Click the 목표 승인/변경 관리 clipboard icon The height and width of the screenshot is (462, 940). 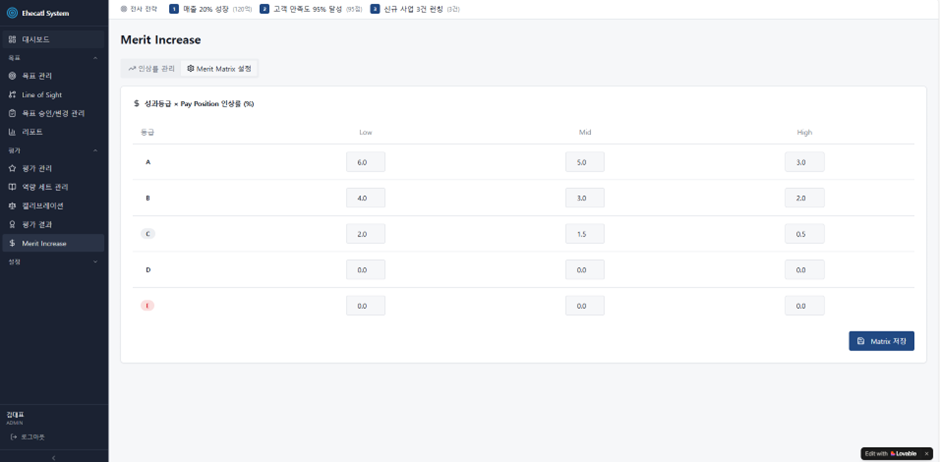[12, 113]
